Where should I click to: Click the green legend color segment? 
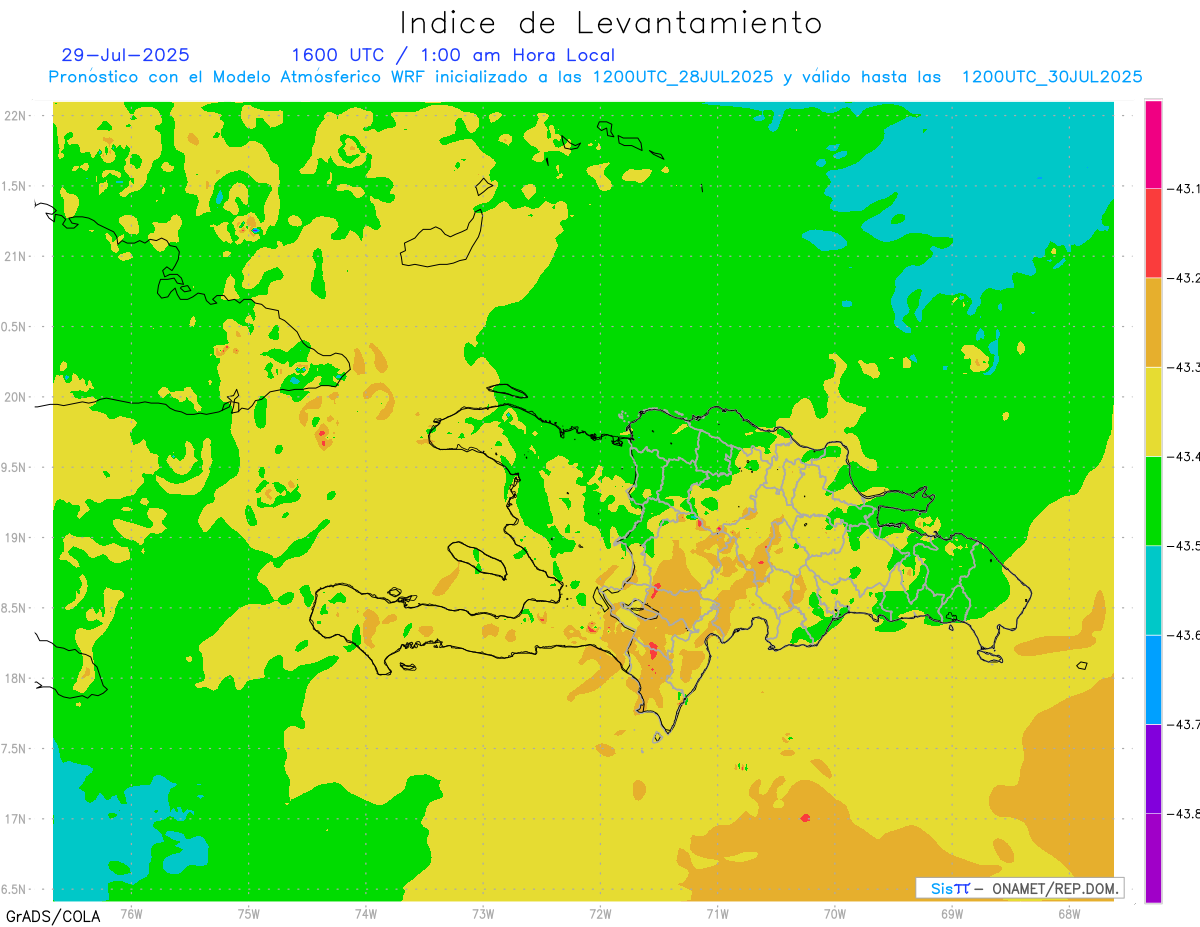[x=1153, y=500]
